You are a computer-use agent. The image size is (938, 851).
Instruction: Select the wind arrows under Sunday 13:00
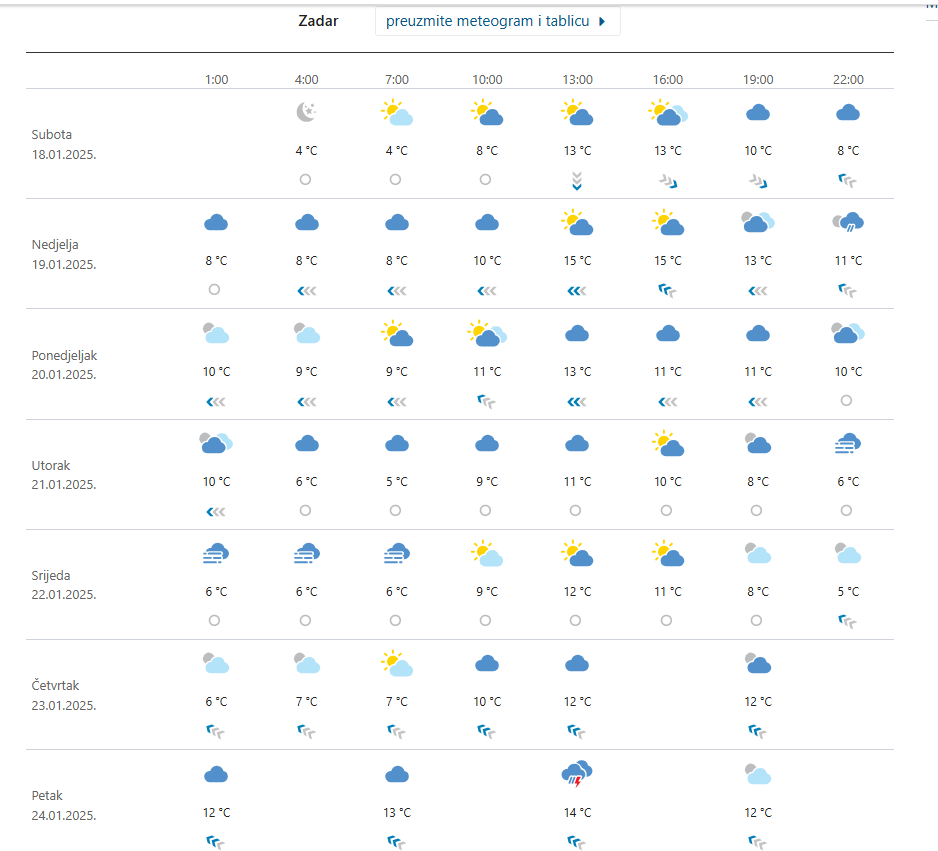pyautogui.click(x=577, y=290)
